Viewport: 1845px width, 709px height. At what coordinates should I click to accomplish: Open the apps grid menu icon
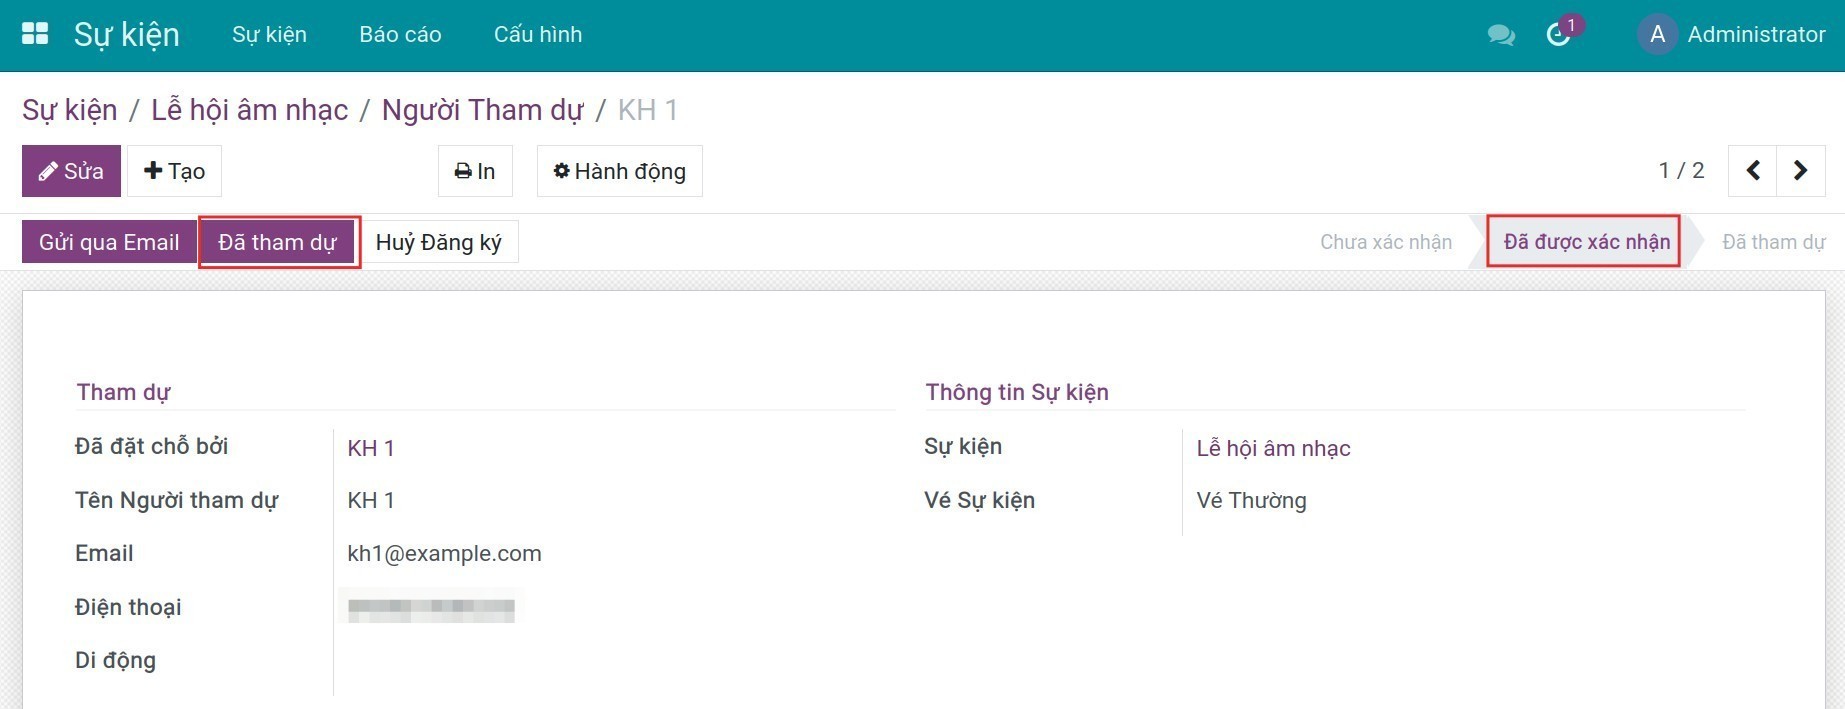pyautogui.click(x=35, y=34)
